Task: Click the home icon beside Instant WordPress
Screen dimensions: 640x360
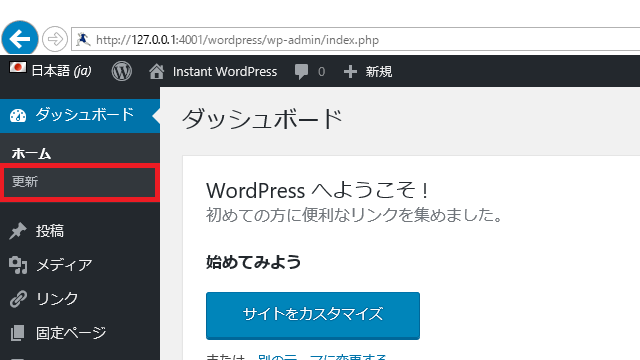Action: pos(156,72)
